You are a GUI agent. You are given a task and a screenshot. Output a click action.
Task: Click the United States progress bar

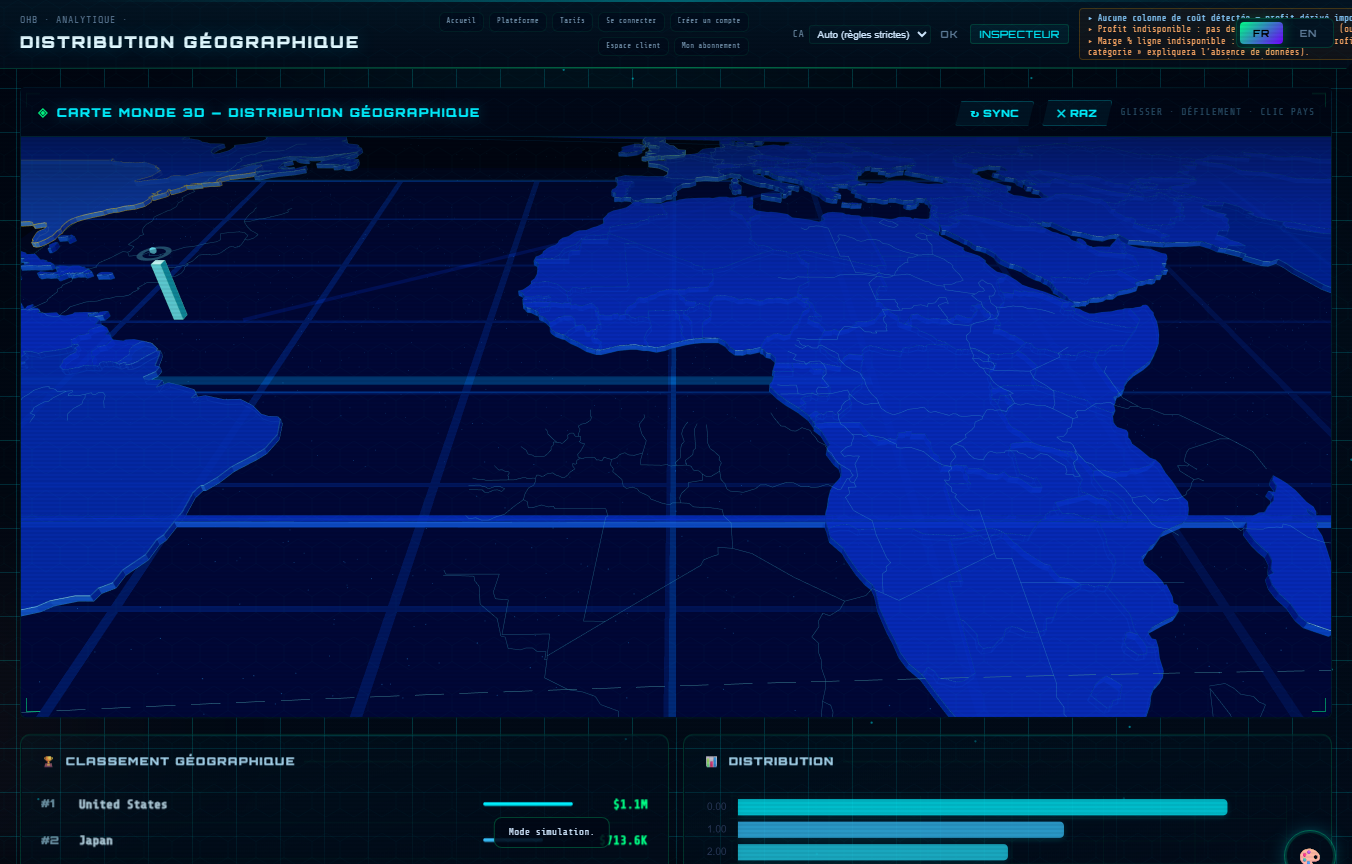click(528, 804)
